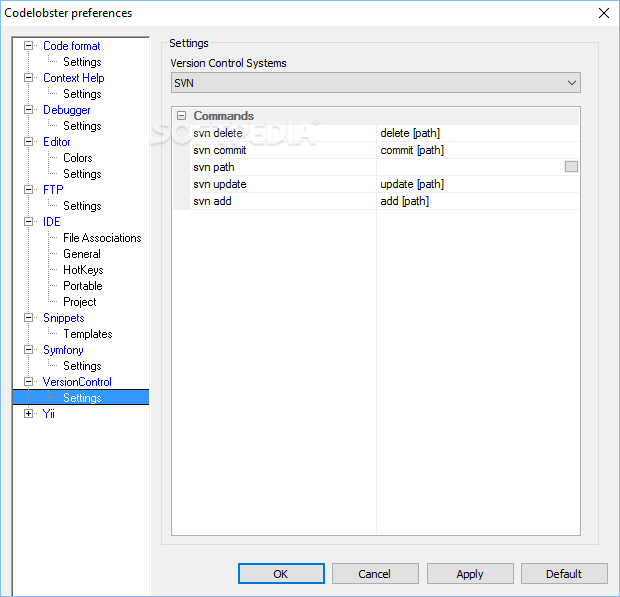The width and height of the screenshot is (620, 597).
Task: Open Colors under Editor
Action: [x=78, y=158]
